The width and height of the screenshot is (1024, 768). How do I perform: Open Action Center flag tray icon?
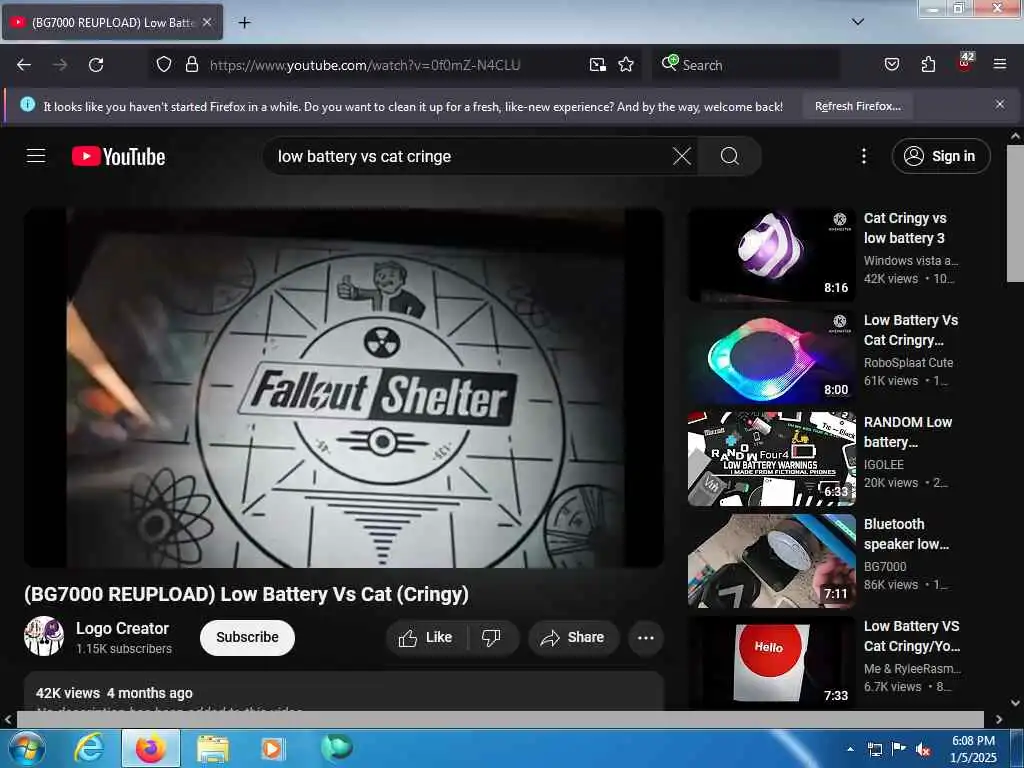(899, 749)
